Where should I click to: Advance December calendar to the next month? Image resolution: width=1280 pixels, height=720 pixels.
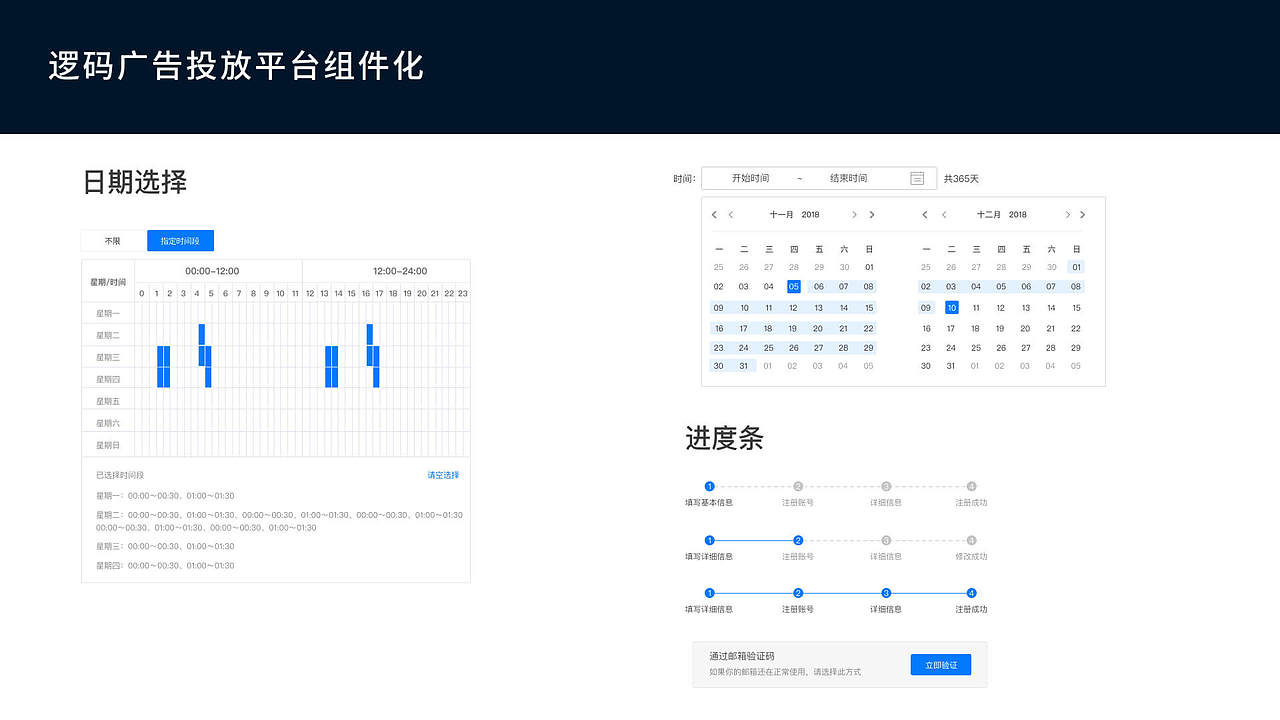pyautogui.click(x=1067, y=214)
